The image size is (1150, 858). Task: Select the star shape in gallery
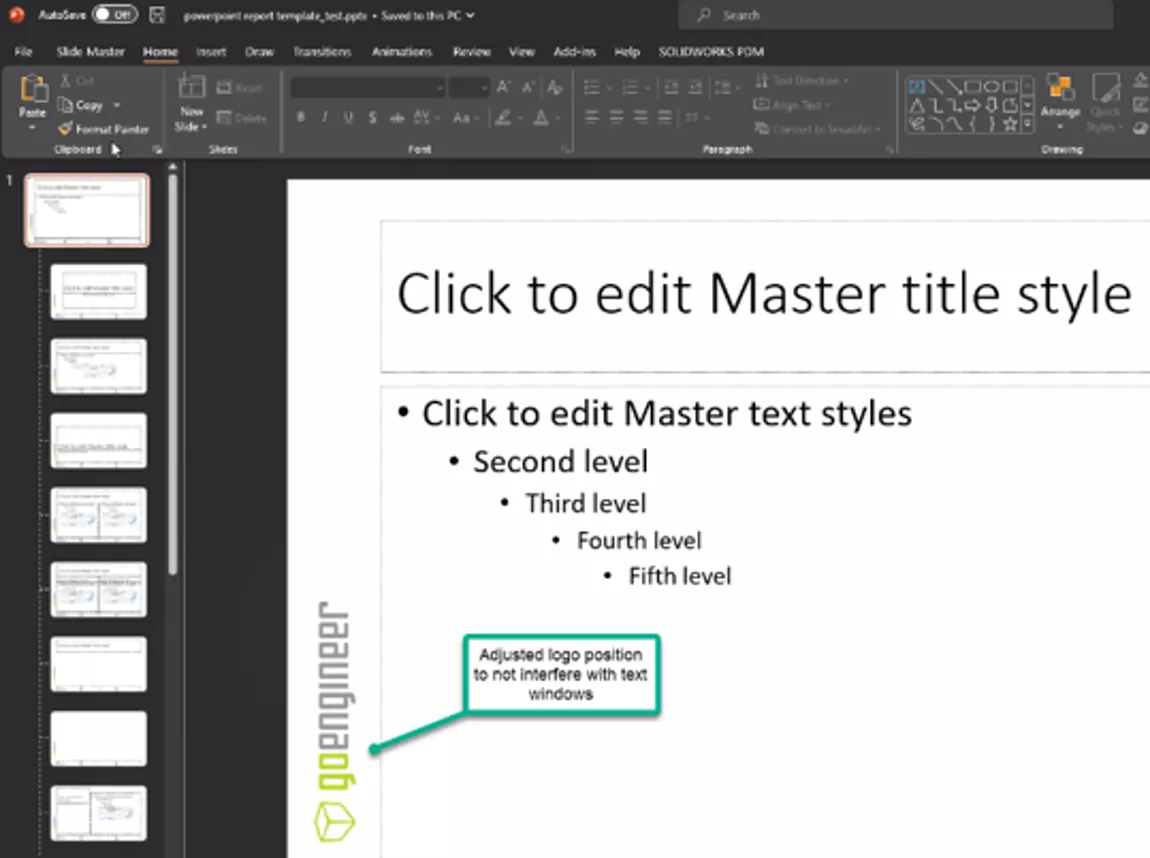1010,124
